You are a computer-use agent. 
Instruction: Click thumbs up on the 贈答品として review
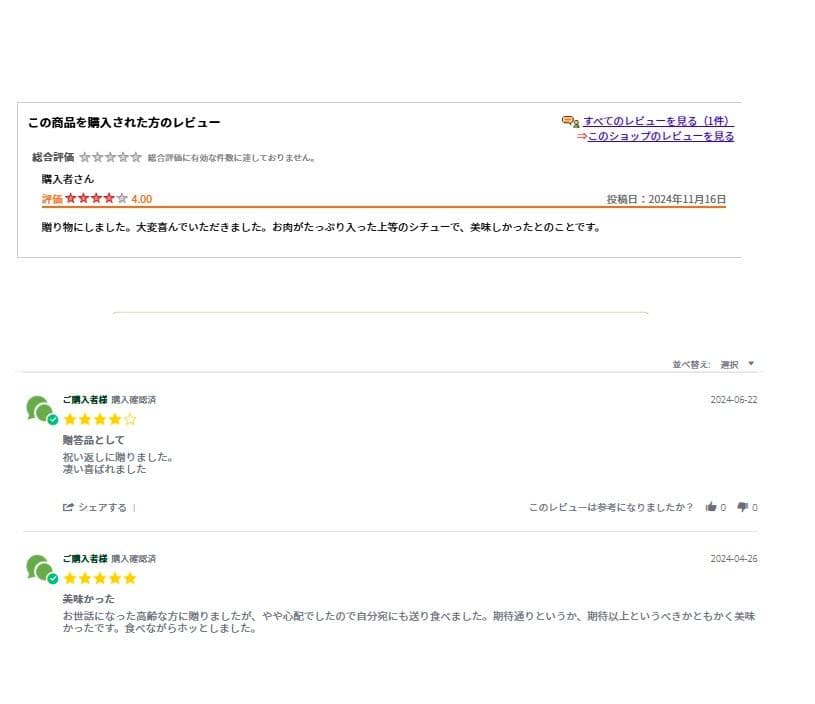pyautogui.click(x=711, y=507)
